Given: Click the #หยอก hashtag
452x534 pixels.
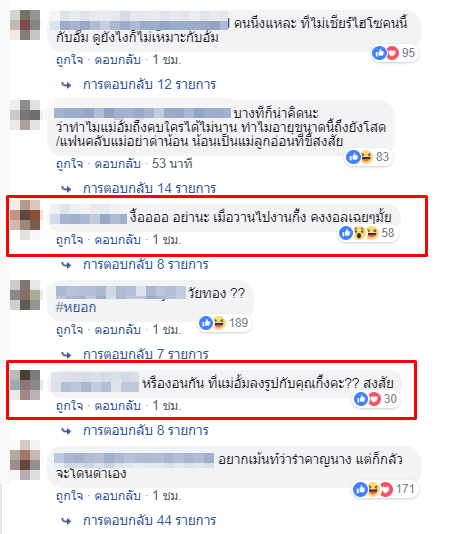Looking at the screenshot, I should pos(76,307).
